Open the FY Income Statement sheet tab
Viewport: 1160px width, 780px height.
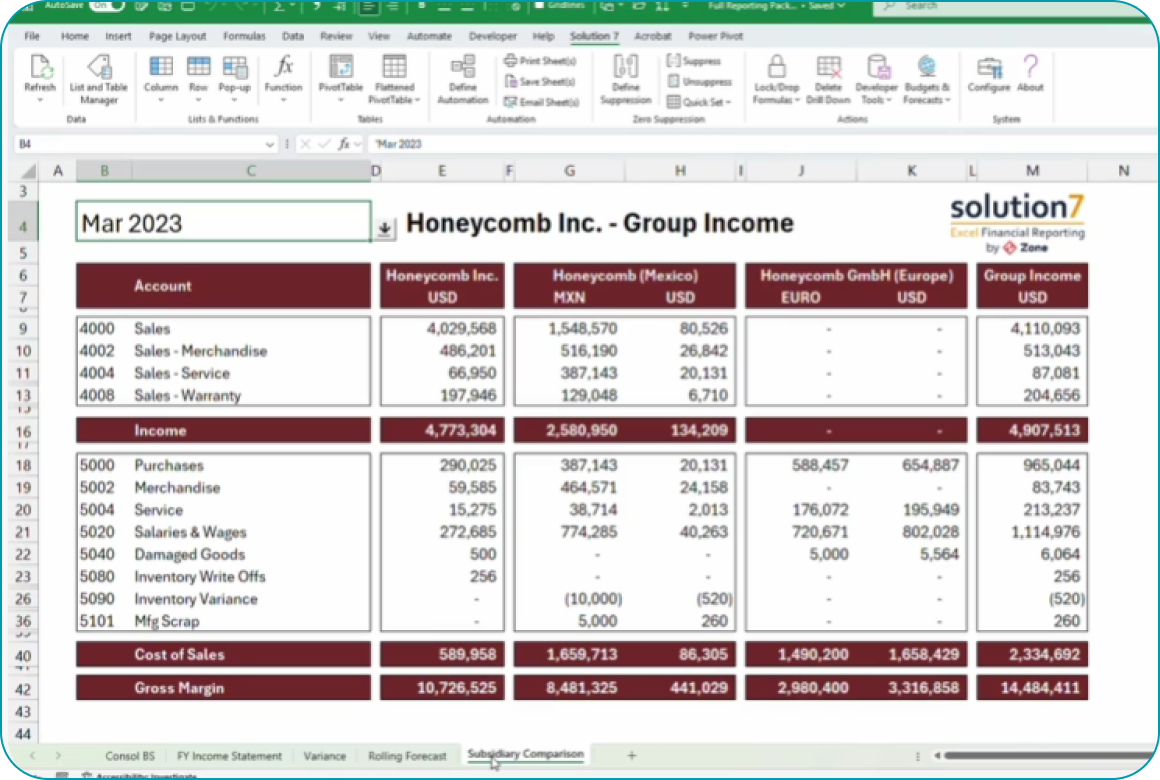228,756
